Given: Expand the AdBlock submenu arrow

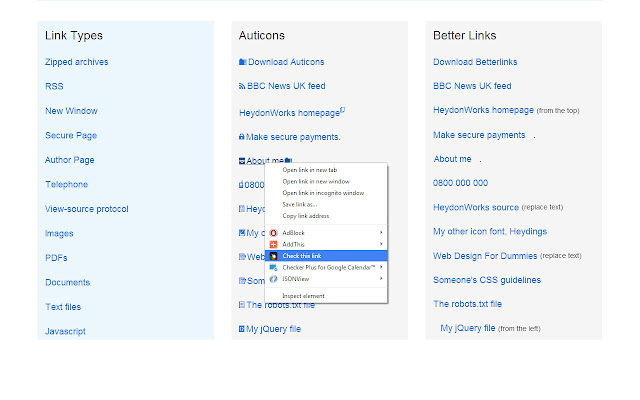Looking at the screenshot, I should pyautogui.click(x=381, y=232).
